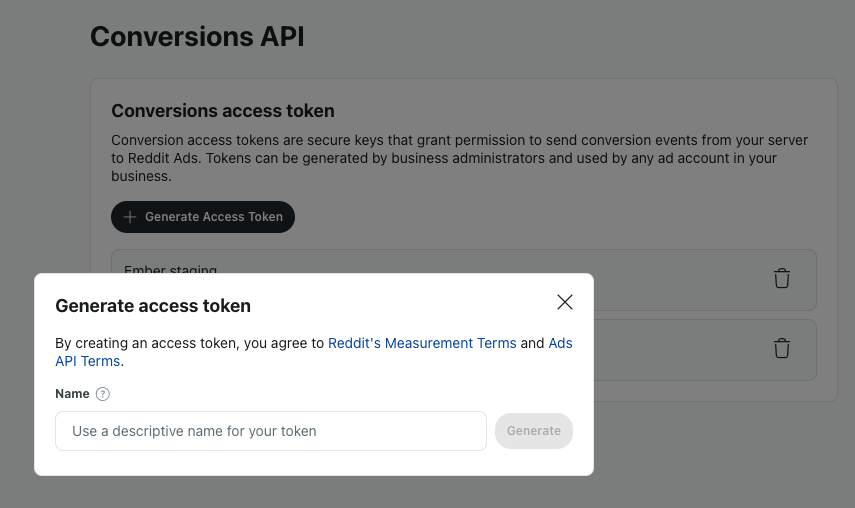Click the Ember staging token name text

[x=170, y=269]
